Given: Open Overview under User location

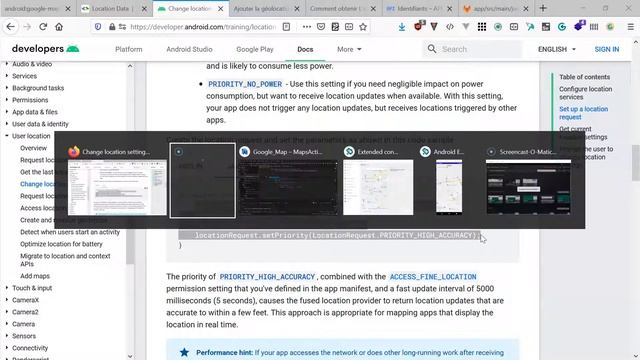Looking at the screenshot, I should (33, 148).
